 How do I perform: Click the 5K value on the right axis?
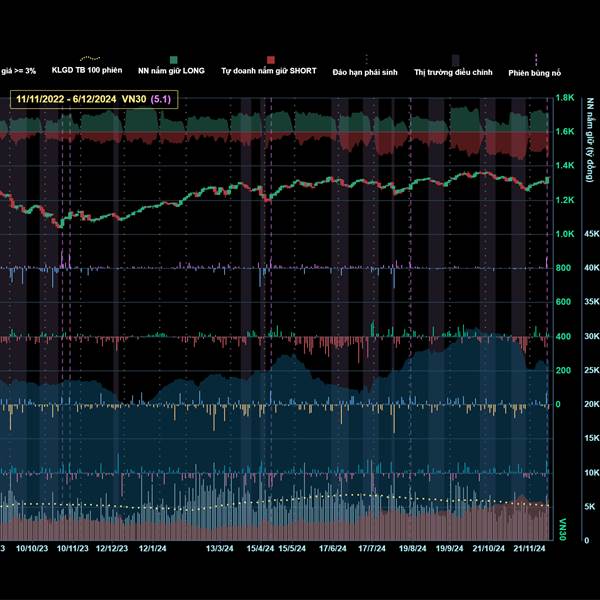point(590,507)
